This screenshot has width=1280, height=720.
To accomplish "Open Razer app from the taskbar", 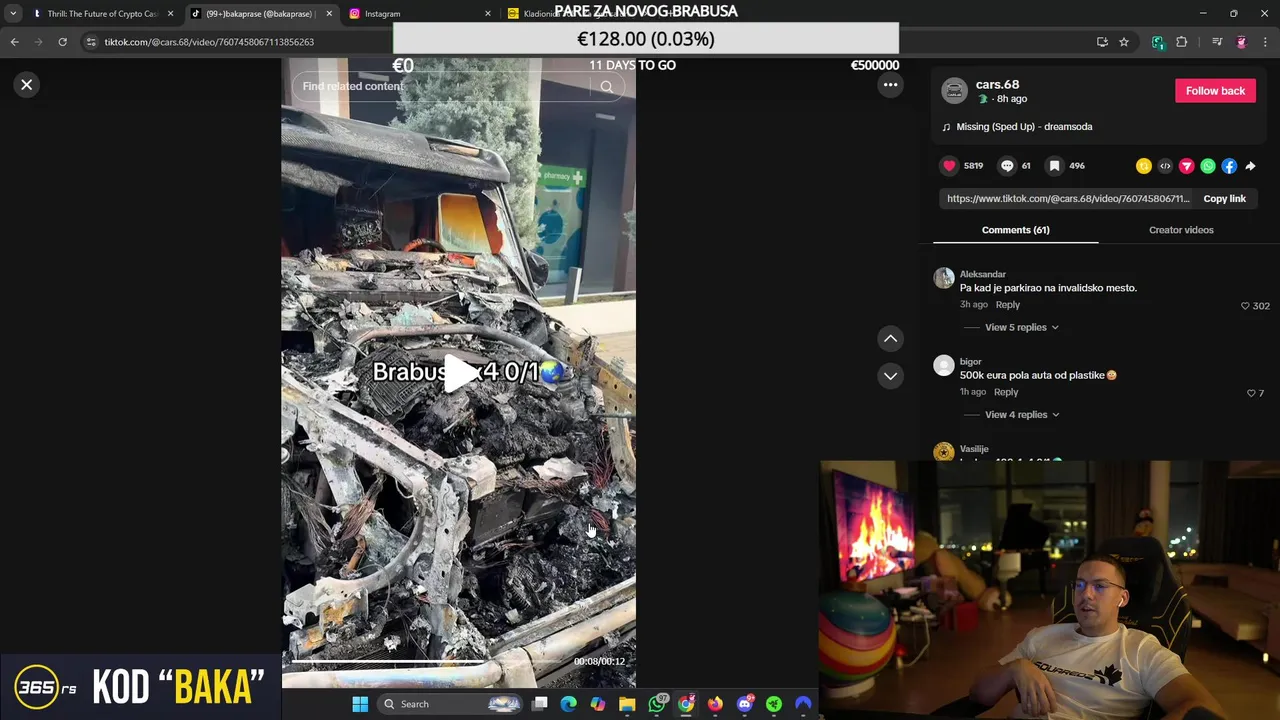I will coord(773,704).
